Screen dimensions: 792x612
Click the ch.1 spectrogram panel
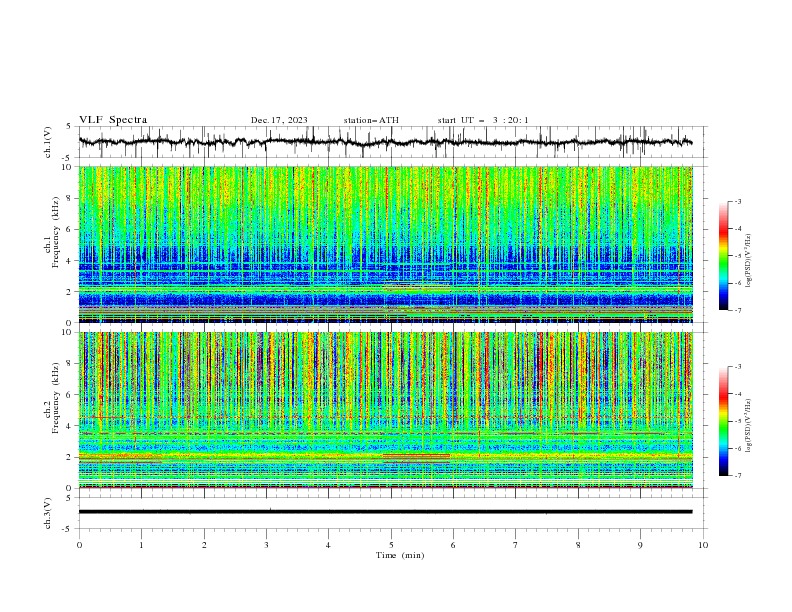(x=386, y=244)
